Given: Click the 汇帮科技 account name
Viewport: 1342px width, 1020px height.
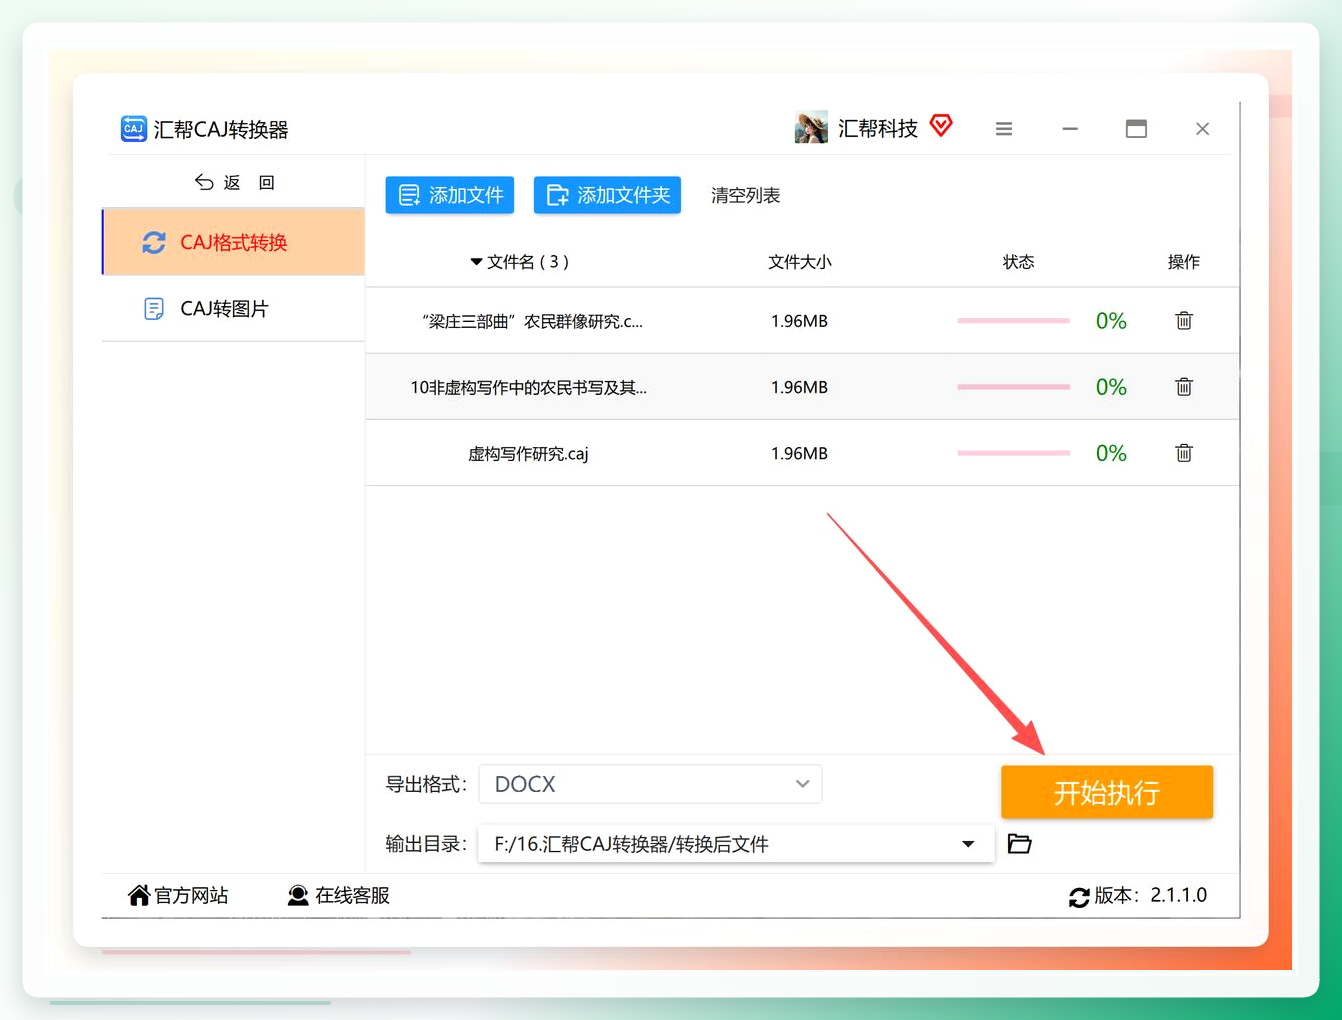Looking at the screenshot, I should (x=877, y=128).
